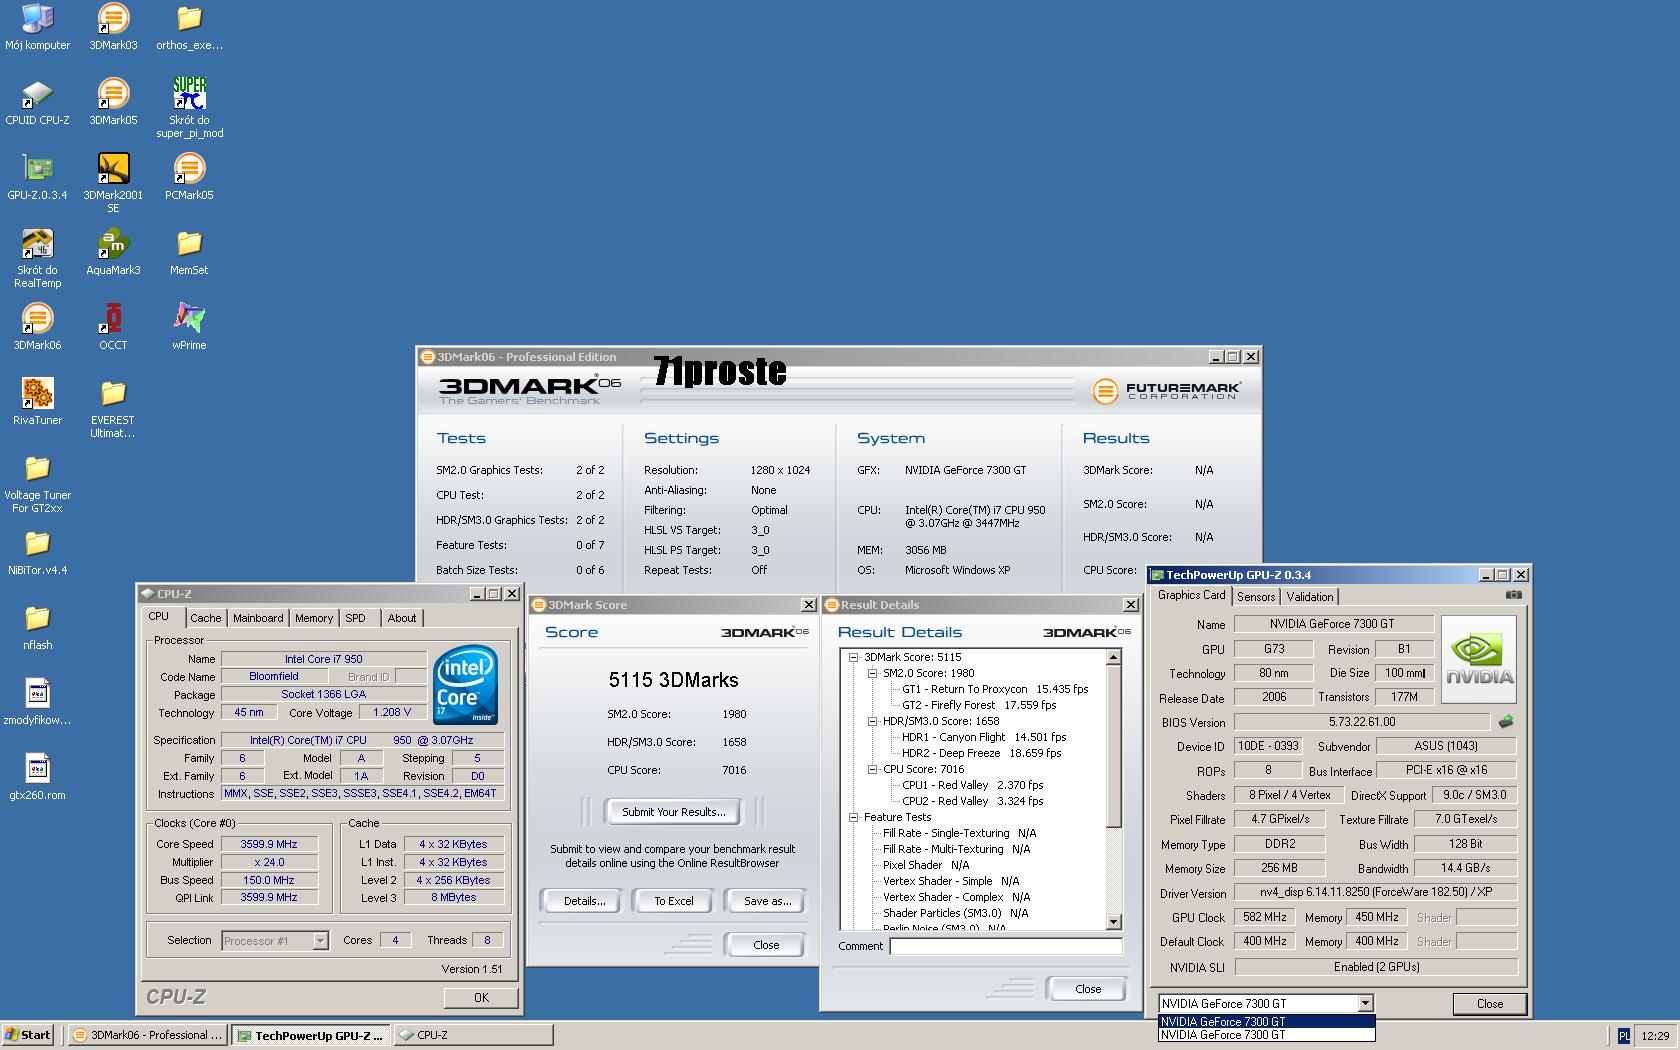Launch PCMark05 desktop shortcut
The image size is (1680, 1050).
click(189, 177)
